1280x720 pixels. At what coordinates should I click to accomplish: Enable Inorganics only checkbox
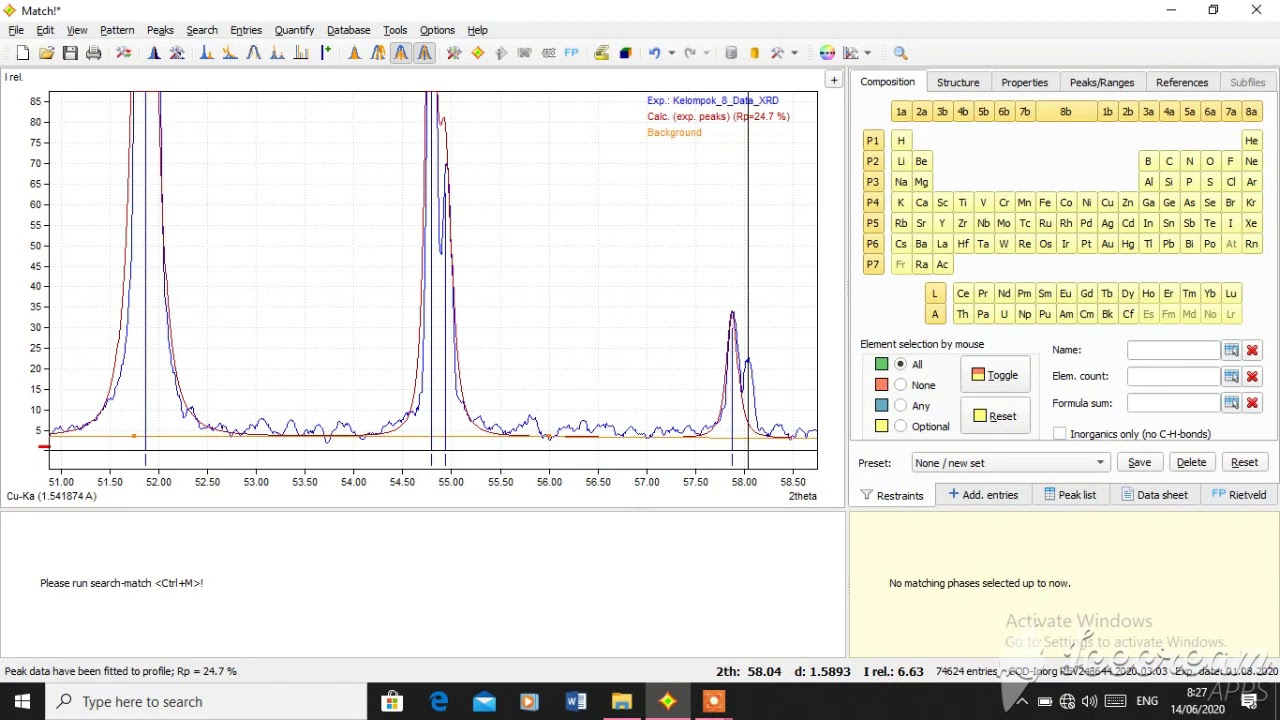tap(1060, 434)
